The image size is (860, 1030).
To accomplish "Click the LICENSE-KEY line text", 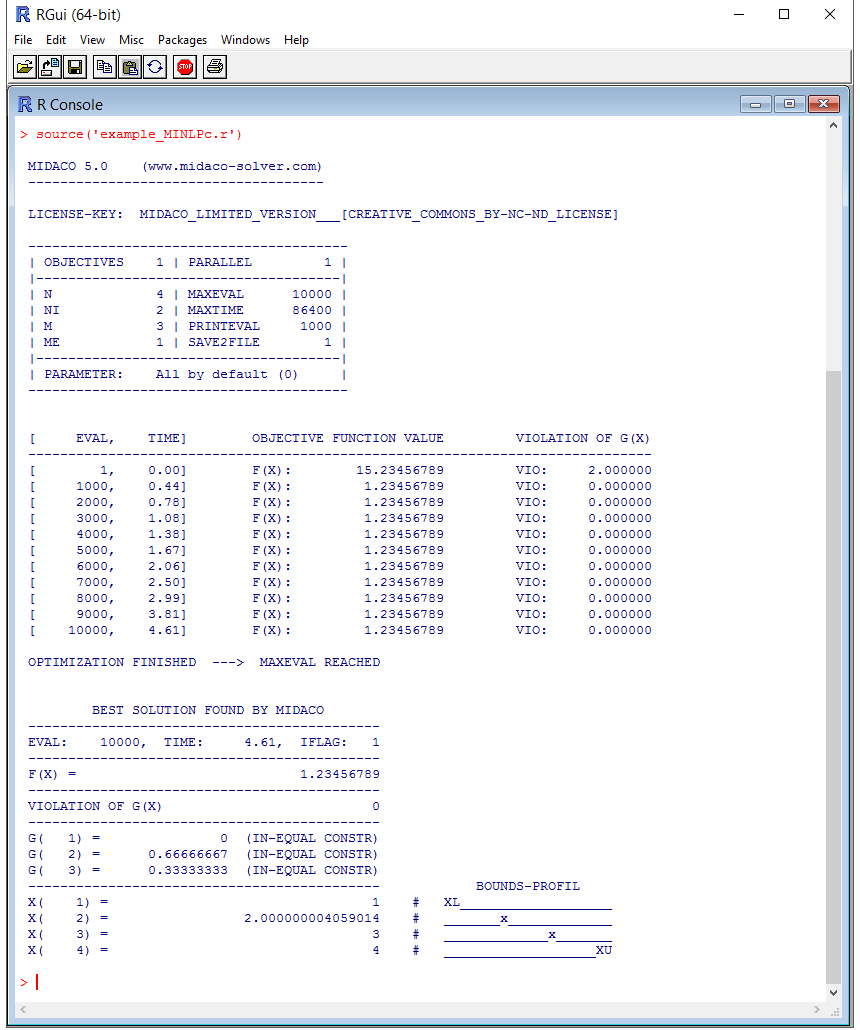I will point(323,214).
